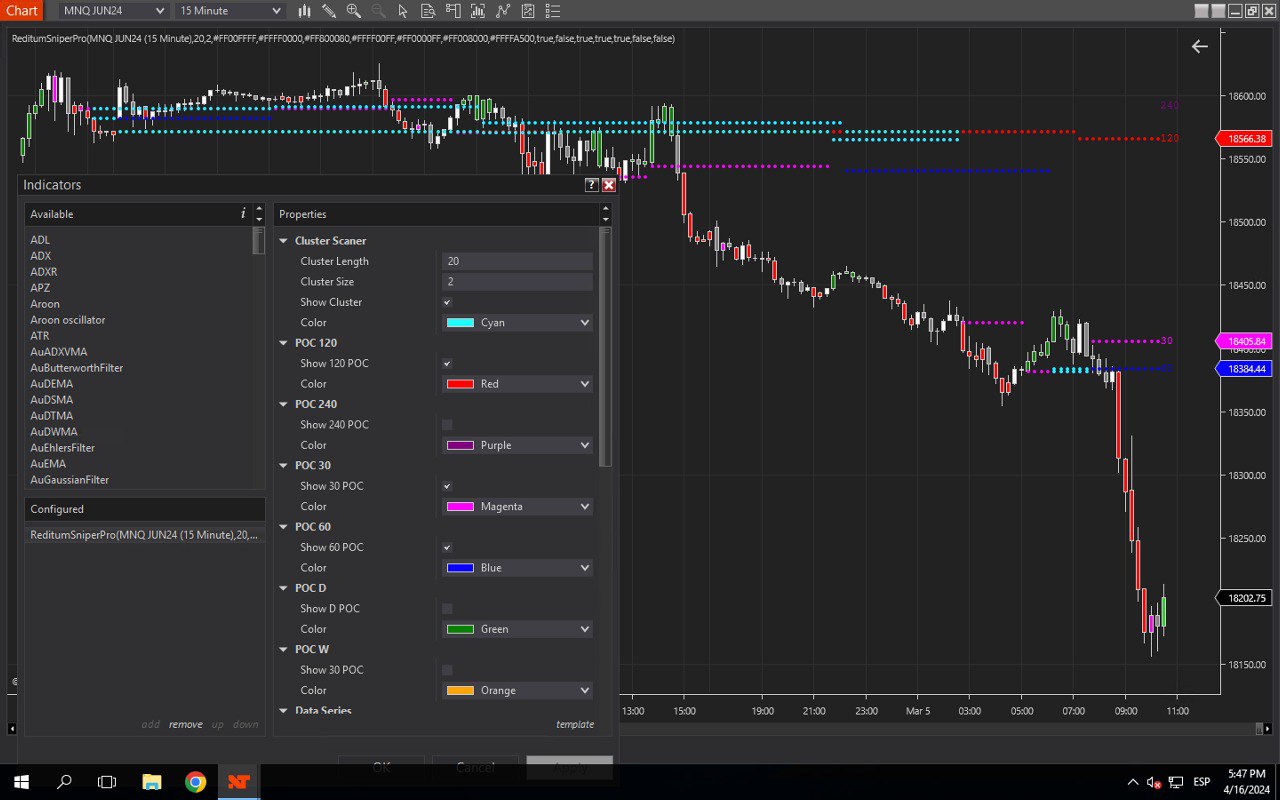This screenshot has height=800, width=1280.
Task: Open File Explorer from taskbar
Action: pyautogui.click(x=152, y=782)
